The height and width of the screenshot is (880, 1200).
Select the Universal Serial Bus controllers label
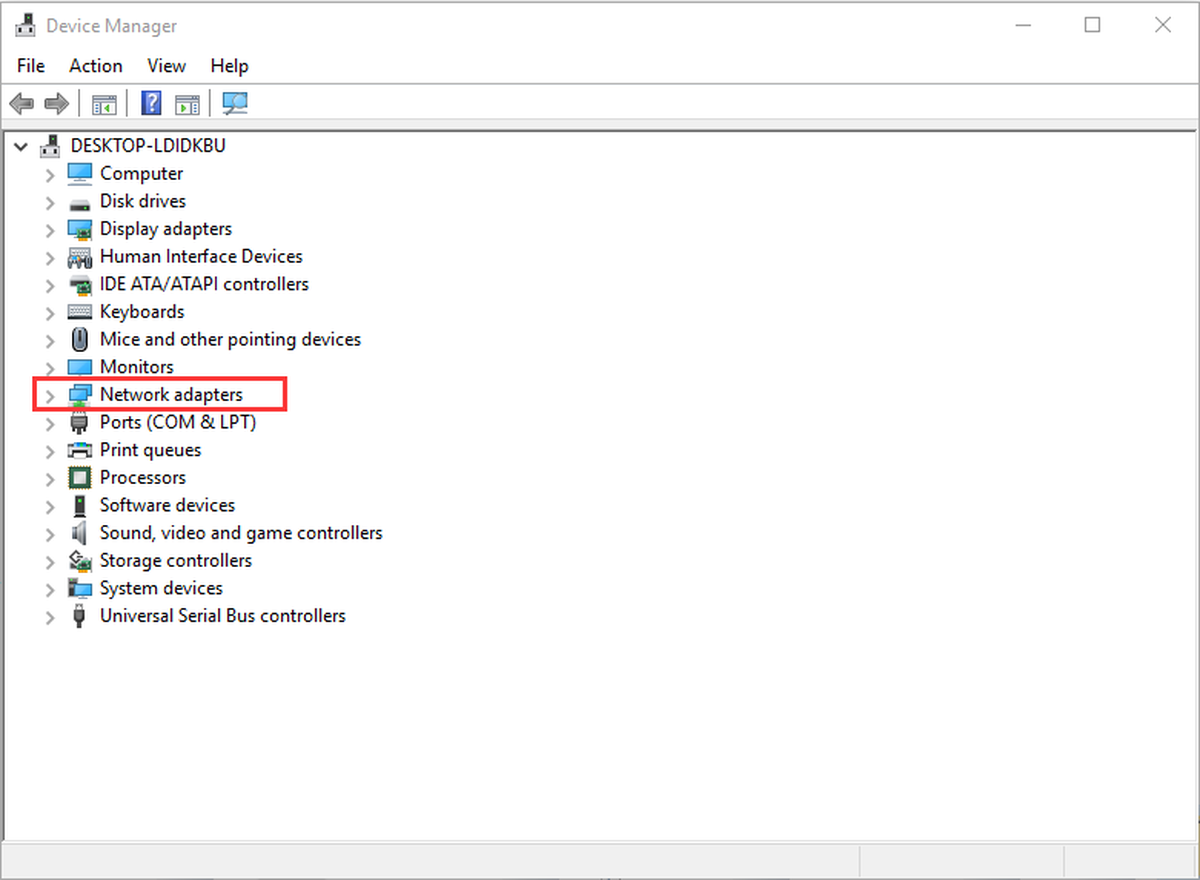[x=223, y=616]
